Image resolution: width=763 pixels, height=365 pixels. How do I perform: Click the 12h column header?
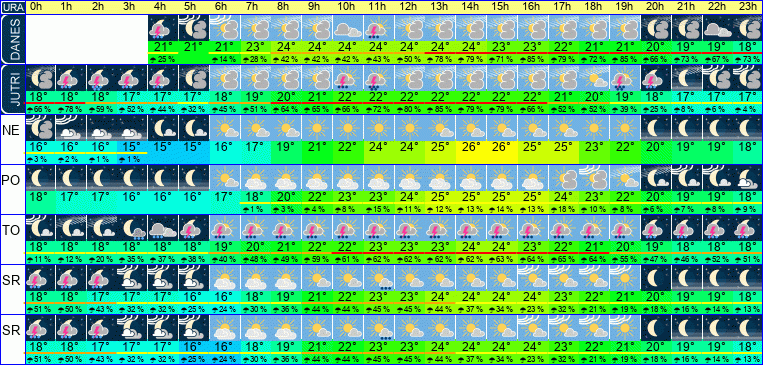point(410,7)
